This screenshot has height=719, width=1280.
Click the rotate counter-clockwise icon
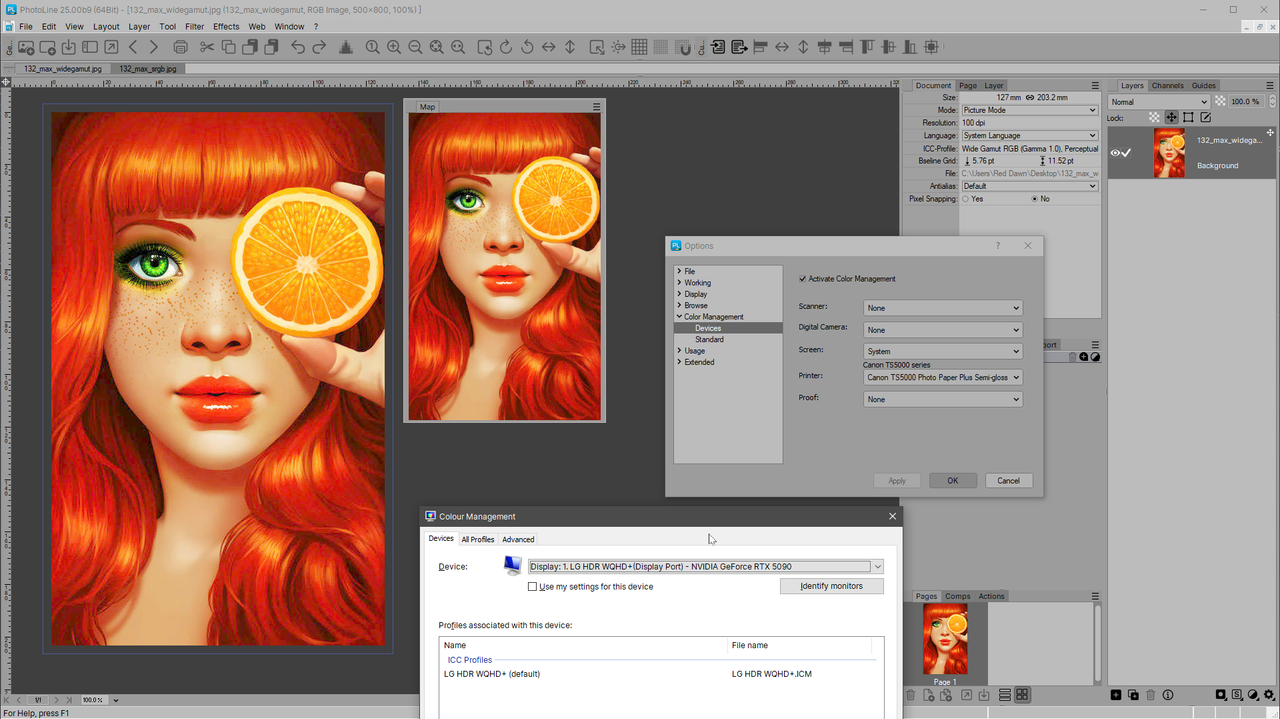527,47
